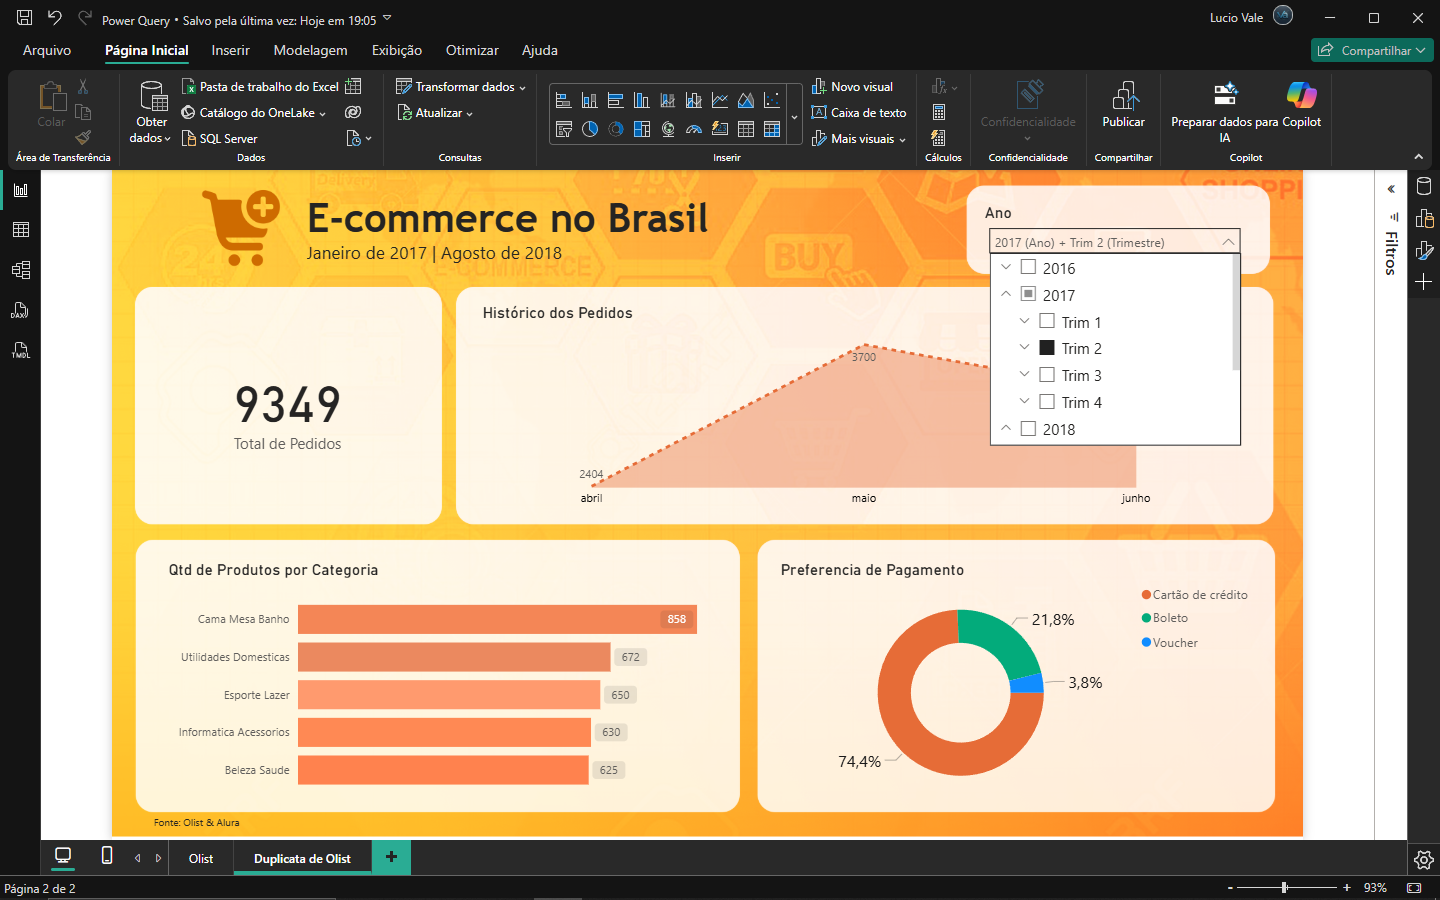Tick the 2016 year checkbox

pos(1028,267)
